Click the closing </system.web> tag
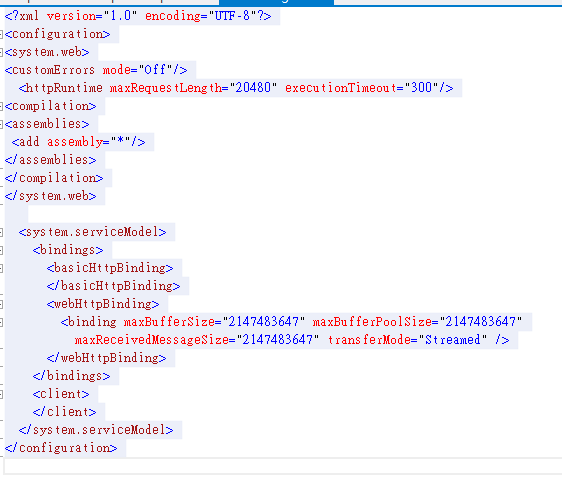 point(51,196)
